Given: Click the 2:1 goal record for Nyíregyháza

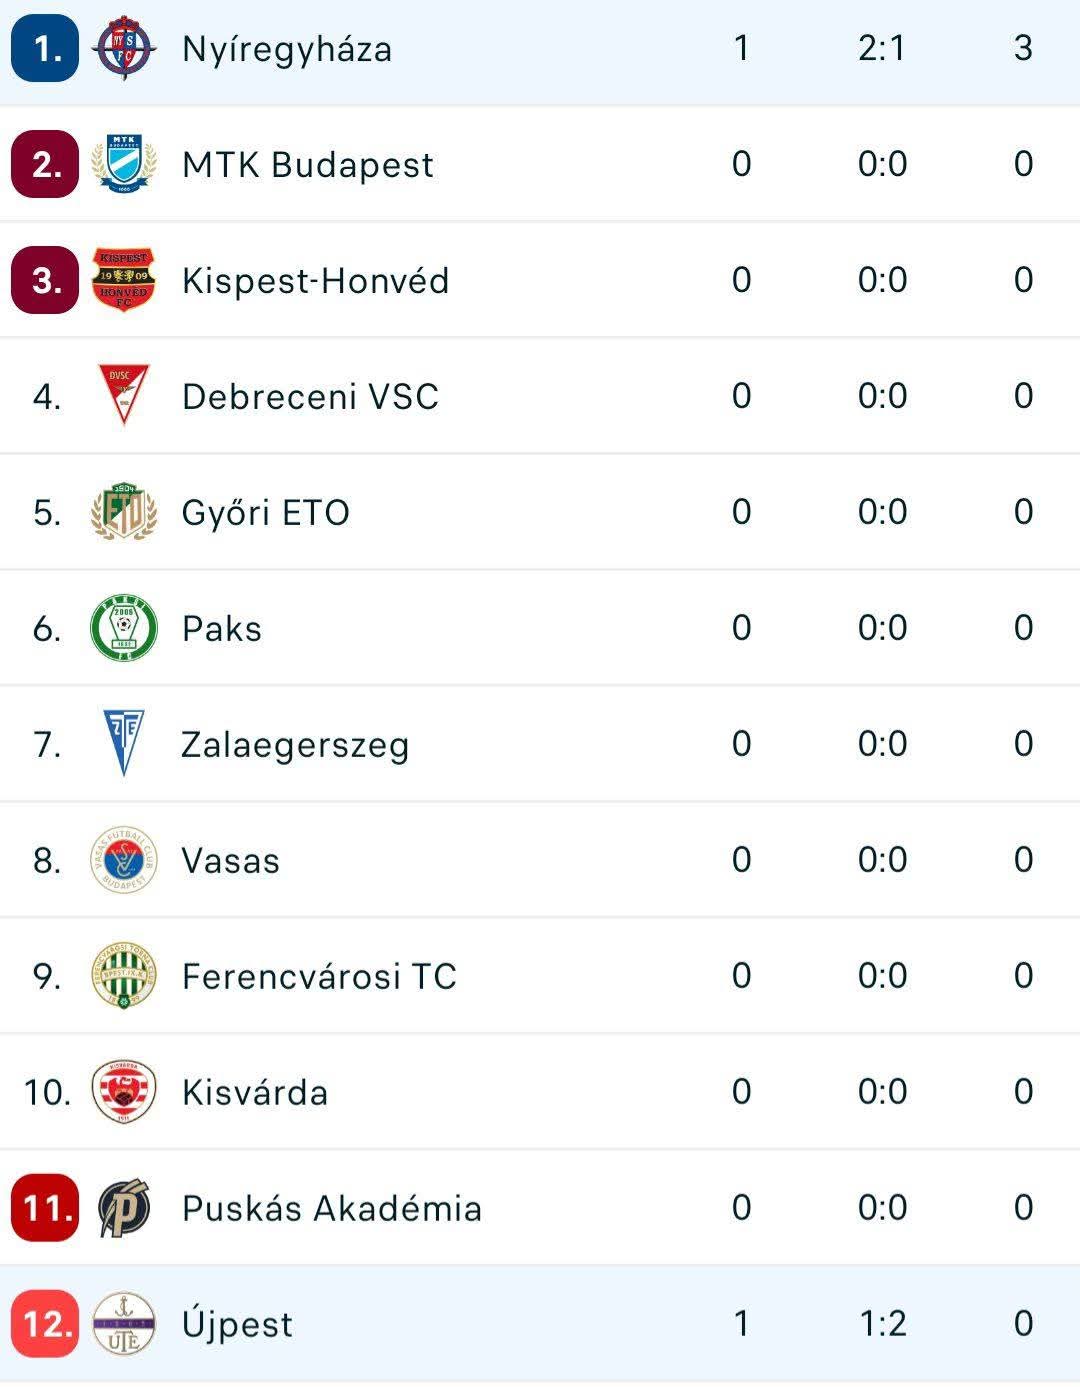Looking at the screenshot, I should click(882, 48).
